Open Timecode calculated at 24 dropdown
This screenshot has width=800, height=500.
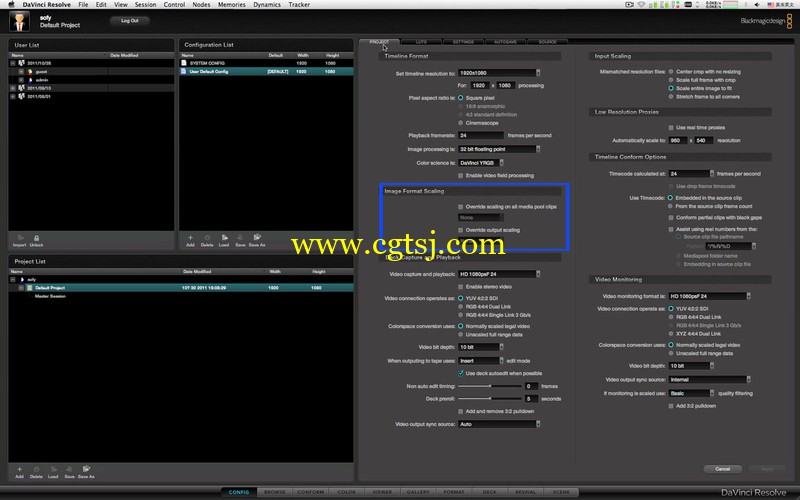click(691, 173)
